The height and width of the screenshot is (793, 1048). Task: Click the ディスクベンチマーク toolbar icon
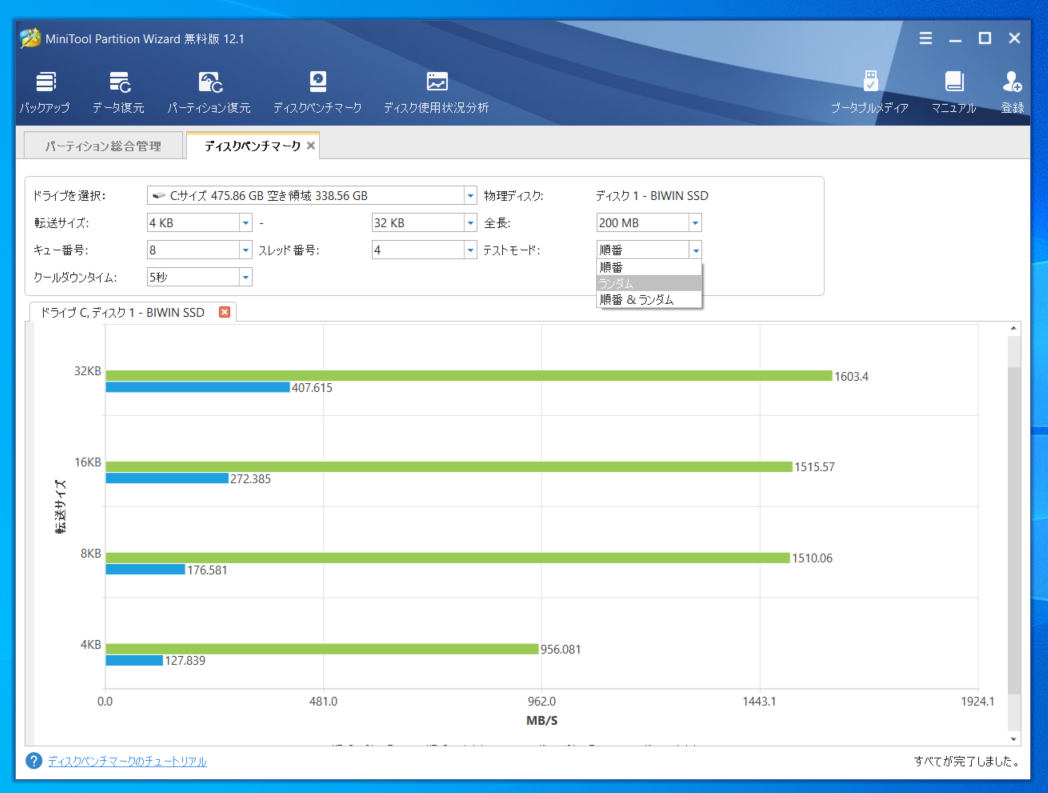317,90
